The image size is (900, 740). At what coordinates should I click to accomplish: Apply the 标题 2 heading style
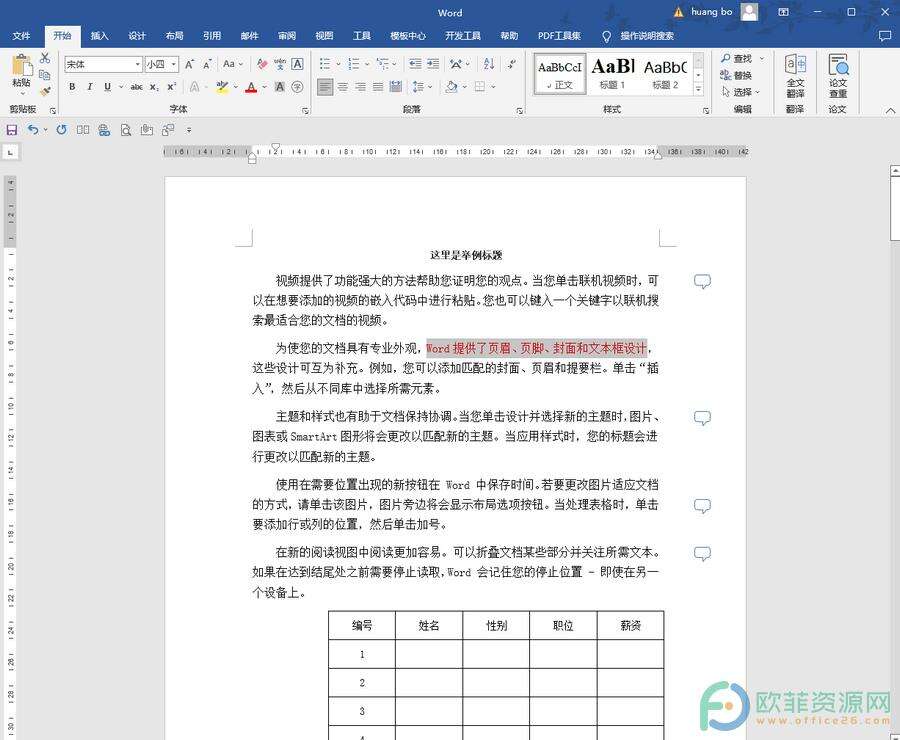point(665,73)
